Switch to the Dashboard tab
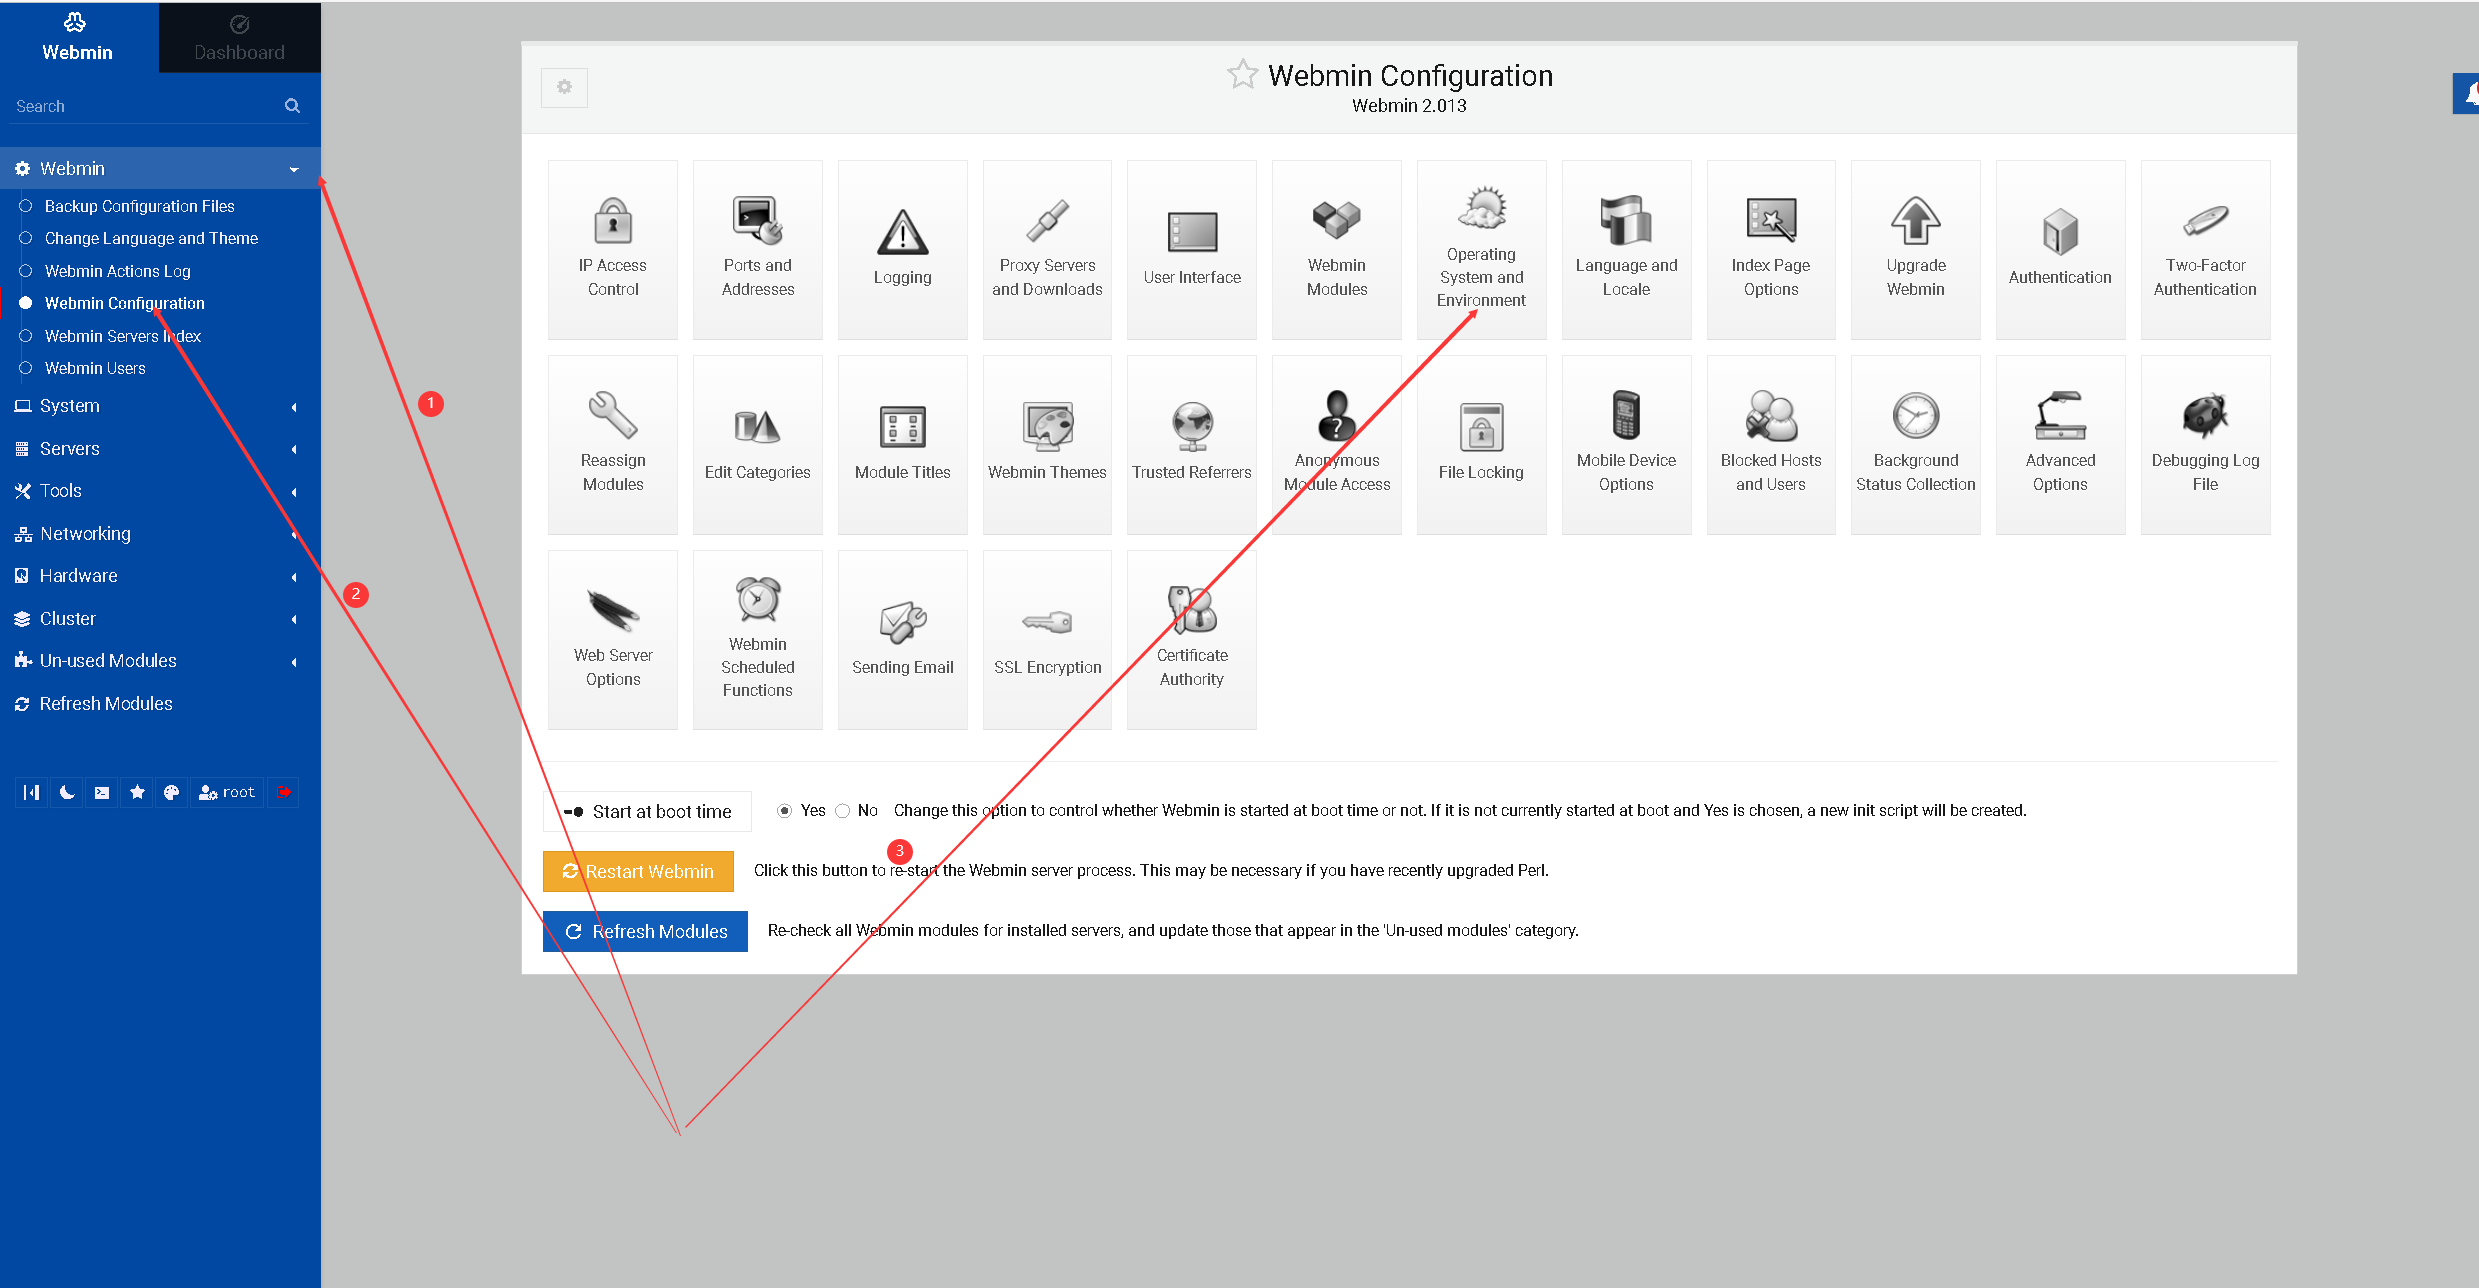The image size is (2479, 1288). [x=239, y=38]
